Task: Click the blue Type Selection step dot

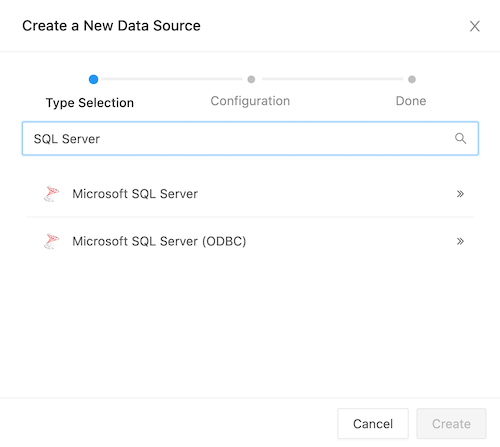Action: 93,79
